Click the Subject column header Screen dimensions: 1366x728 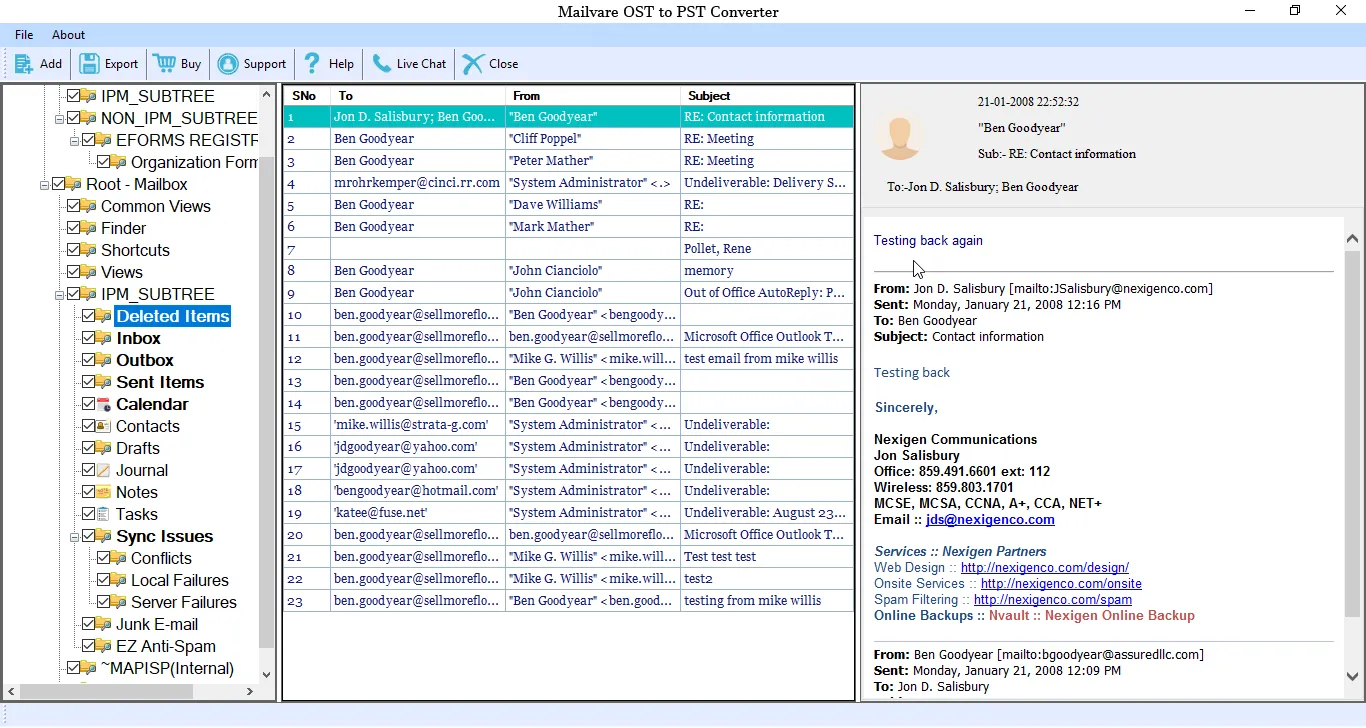click(767, 96)
